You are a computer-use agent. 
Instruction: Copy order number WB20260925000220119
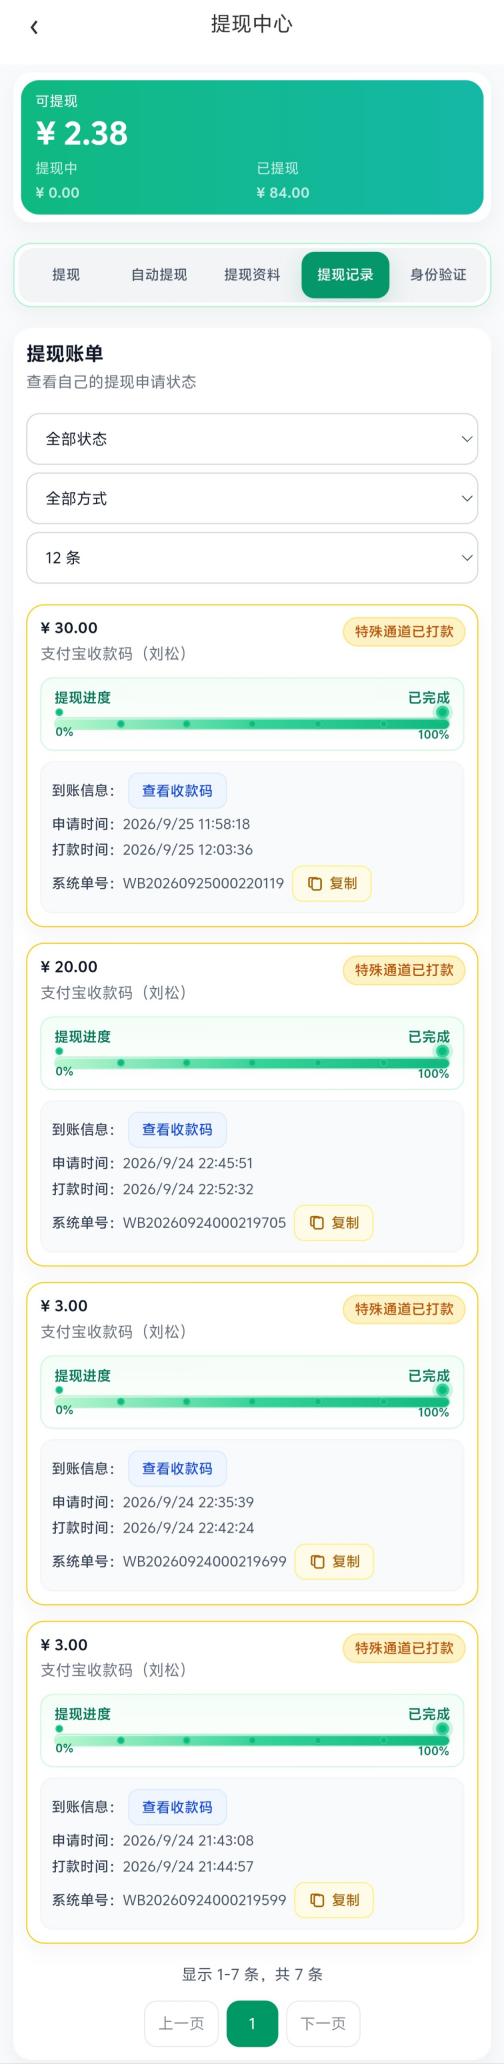[332, 884]
